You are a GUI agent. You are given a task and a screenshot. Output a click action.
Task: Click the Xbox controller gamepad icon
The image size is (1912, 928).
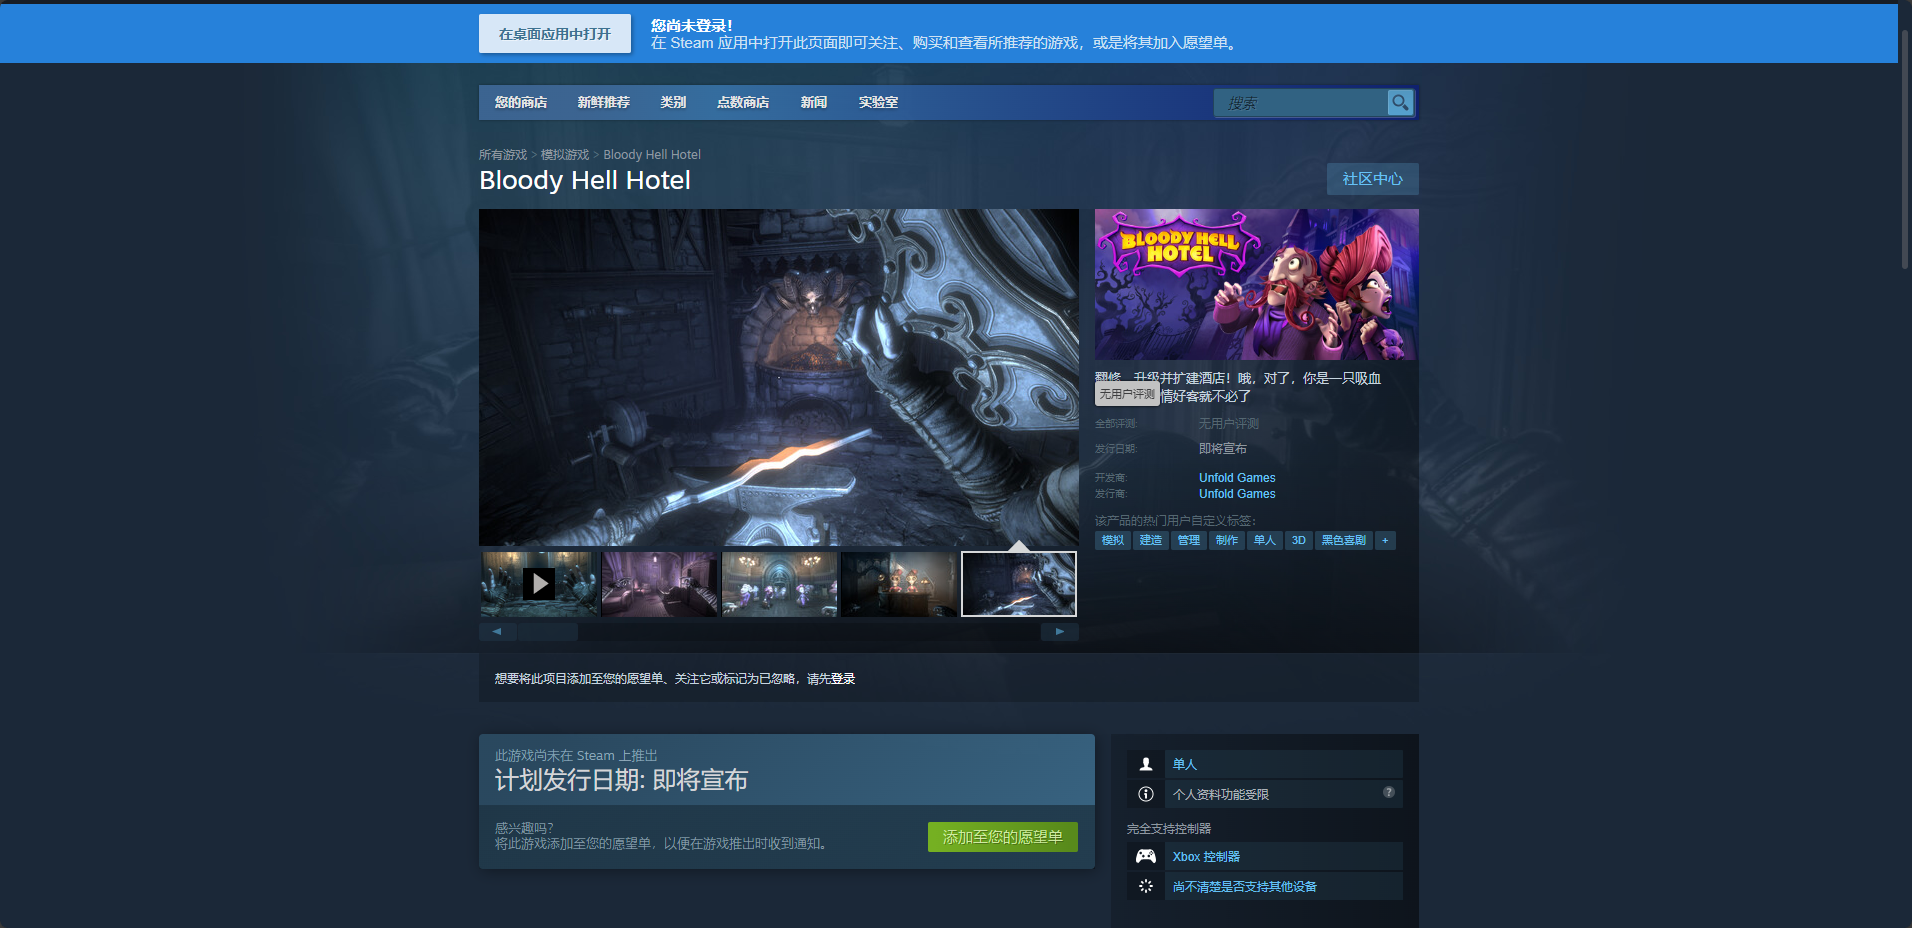(1146, 856)
